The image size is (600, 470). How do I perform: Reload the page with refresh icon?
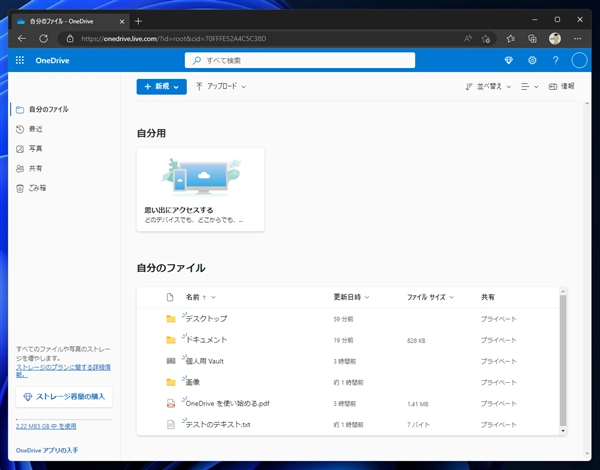[x=44, y=39]
